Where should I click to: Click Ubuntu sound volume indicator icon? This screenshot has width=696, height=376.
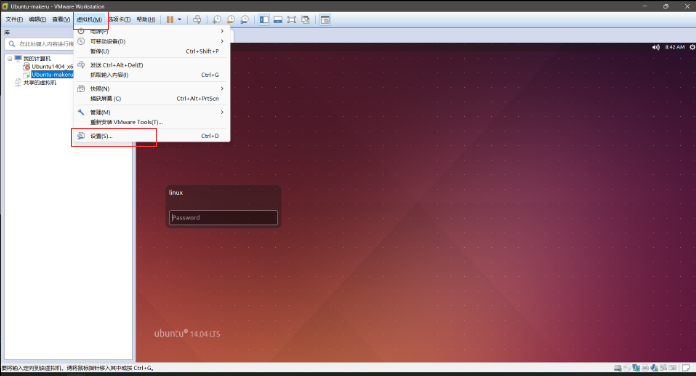[656, 47]
